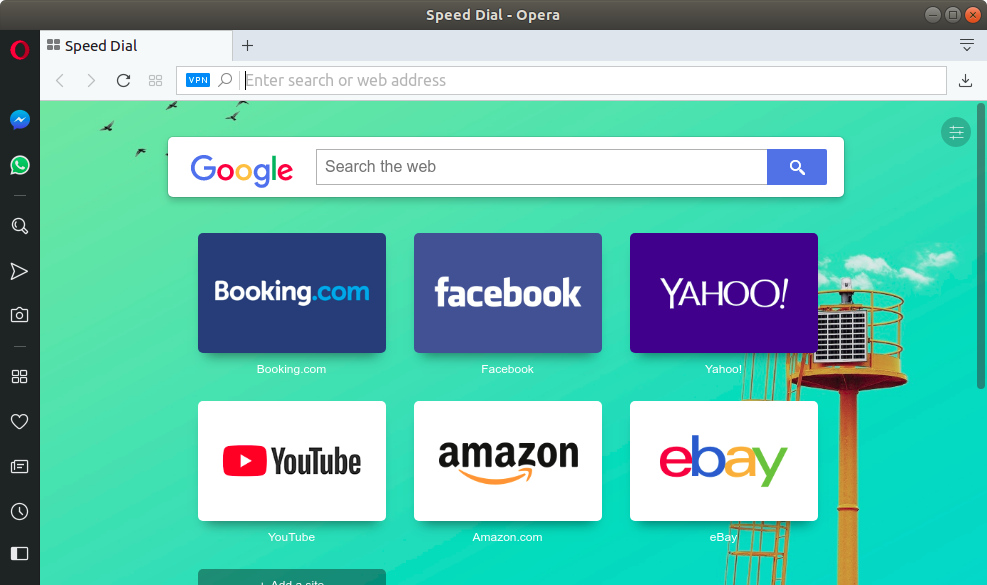The image size is (987, 585).
Task: Open Facebook Messenger in the sidebar
Action: click(x=20, y=120)
